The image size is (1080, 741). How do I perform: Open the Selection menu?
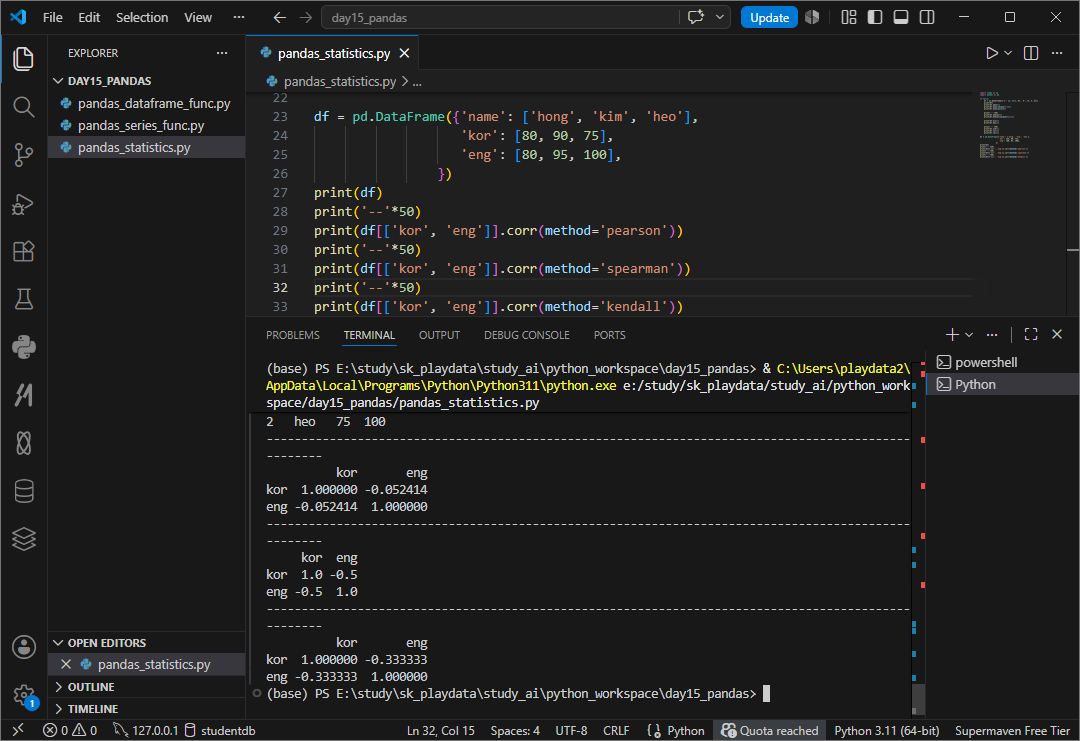(142, 17)
